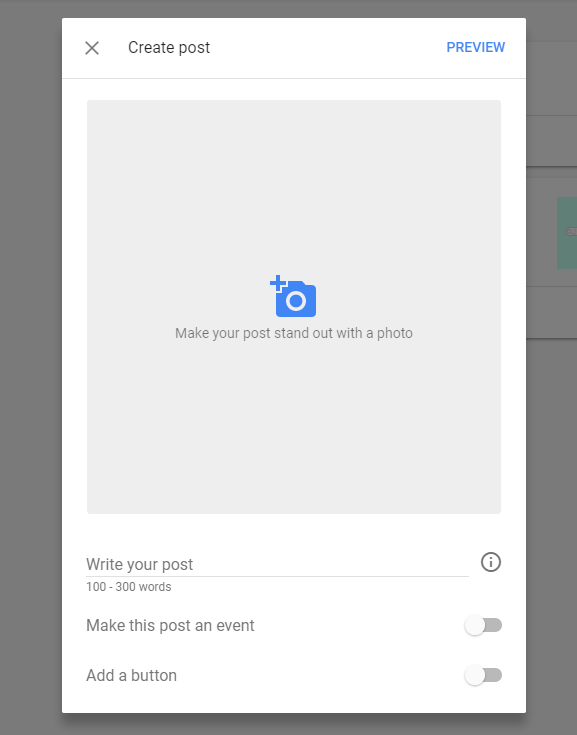Click the dimmed background left of dialog
Viewport: 577px width, 735px height.
30,368
